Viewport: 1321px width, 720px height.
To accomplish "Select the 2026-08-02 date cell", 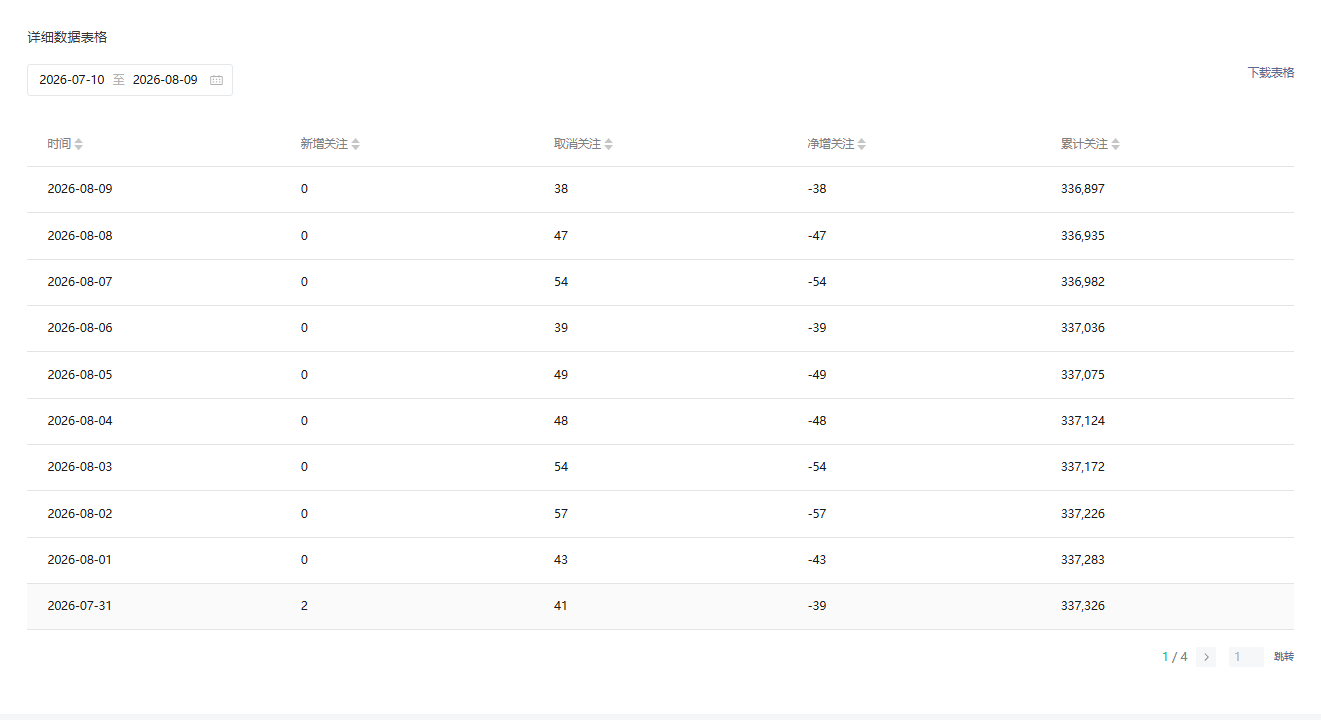I will click(x=80, y=514).
